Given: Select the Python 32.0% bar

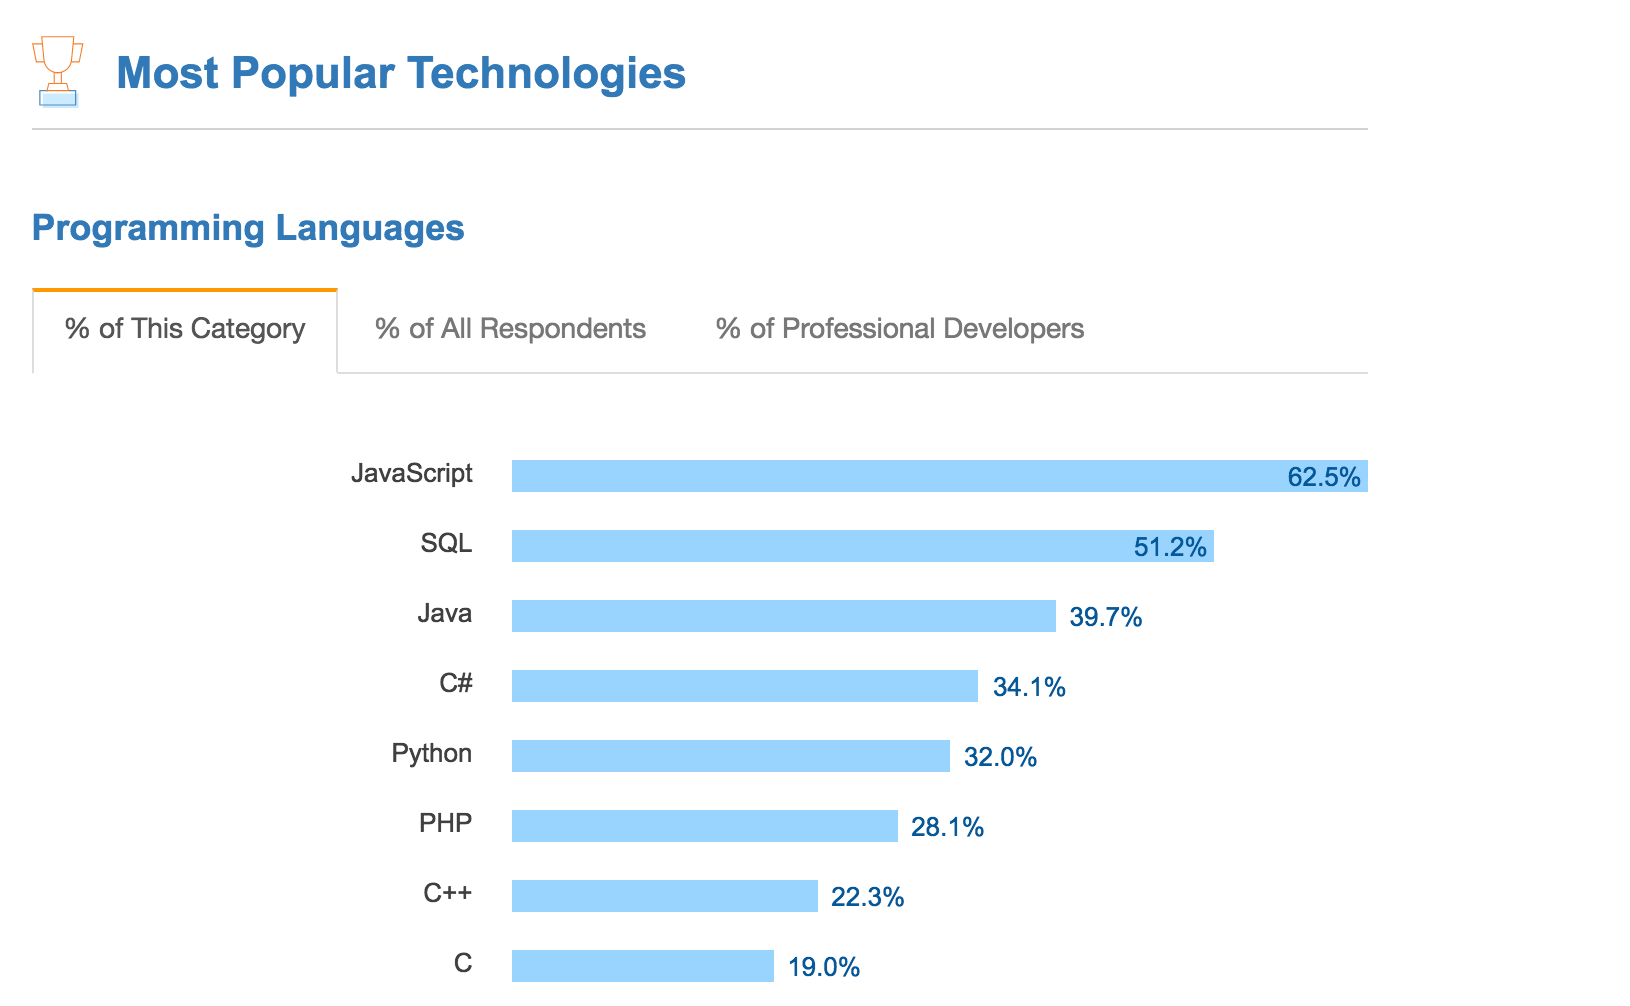Looking at the screenshot, I should (731, 756).
